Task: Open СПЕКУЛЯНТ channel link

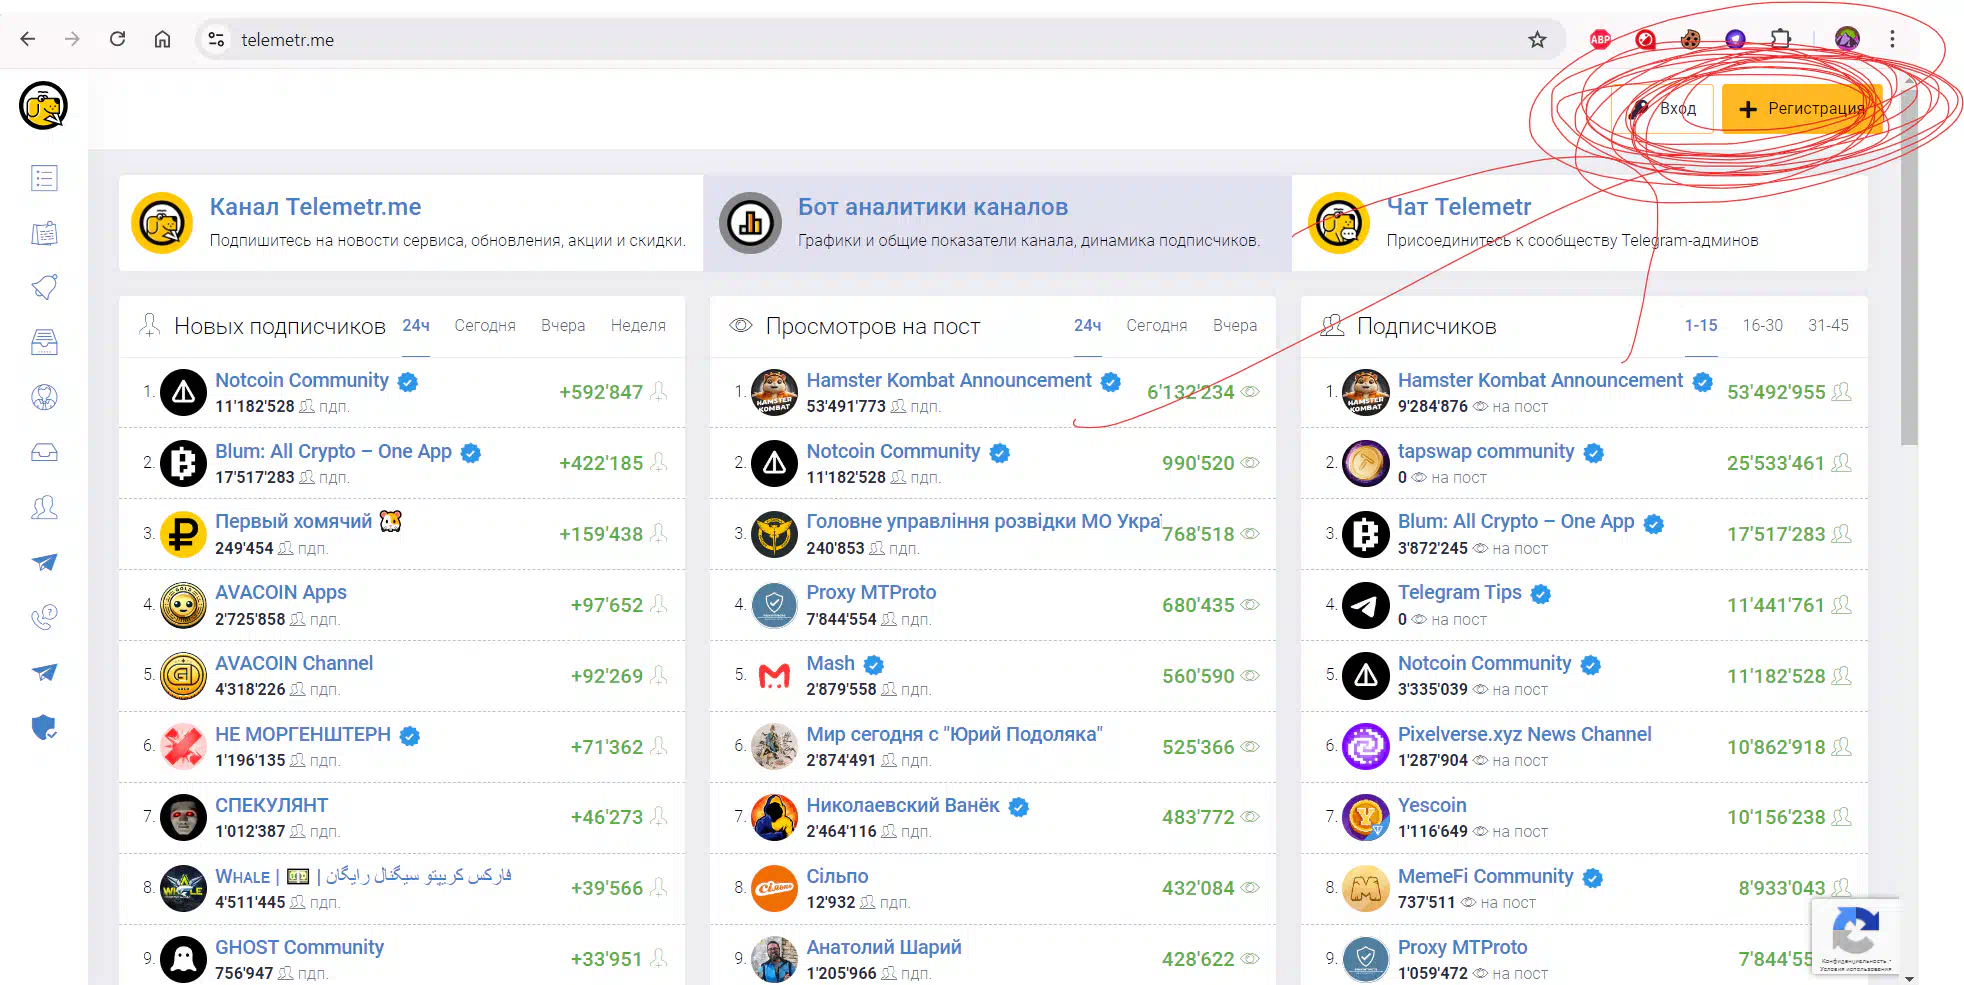Action: pos(272,805)
